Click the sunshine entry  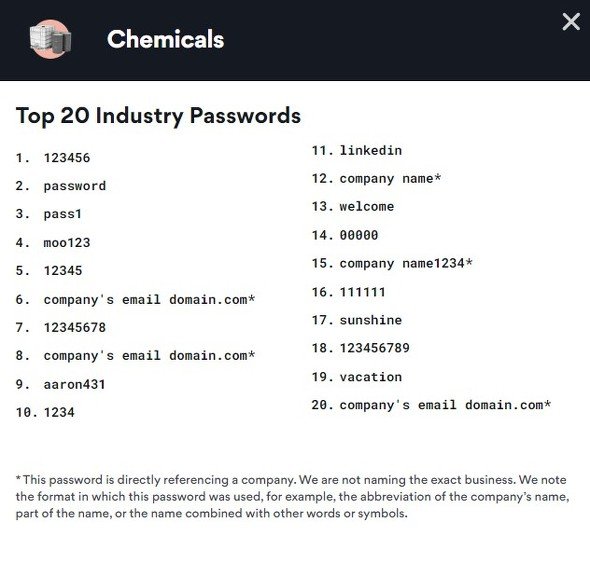(x=371, y=320)
